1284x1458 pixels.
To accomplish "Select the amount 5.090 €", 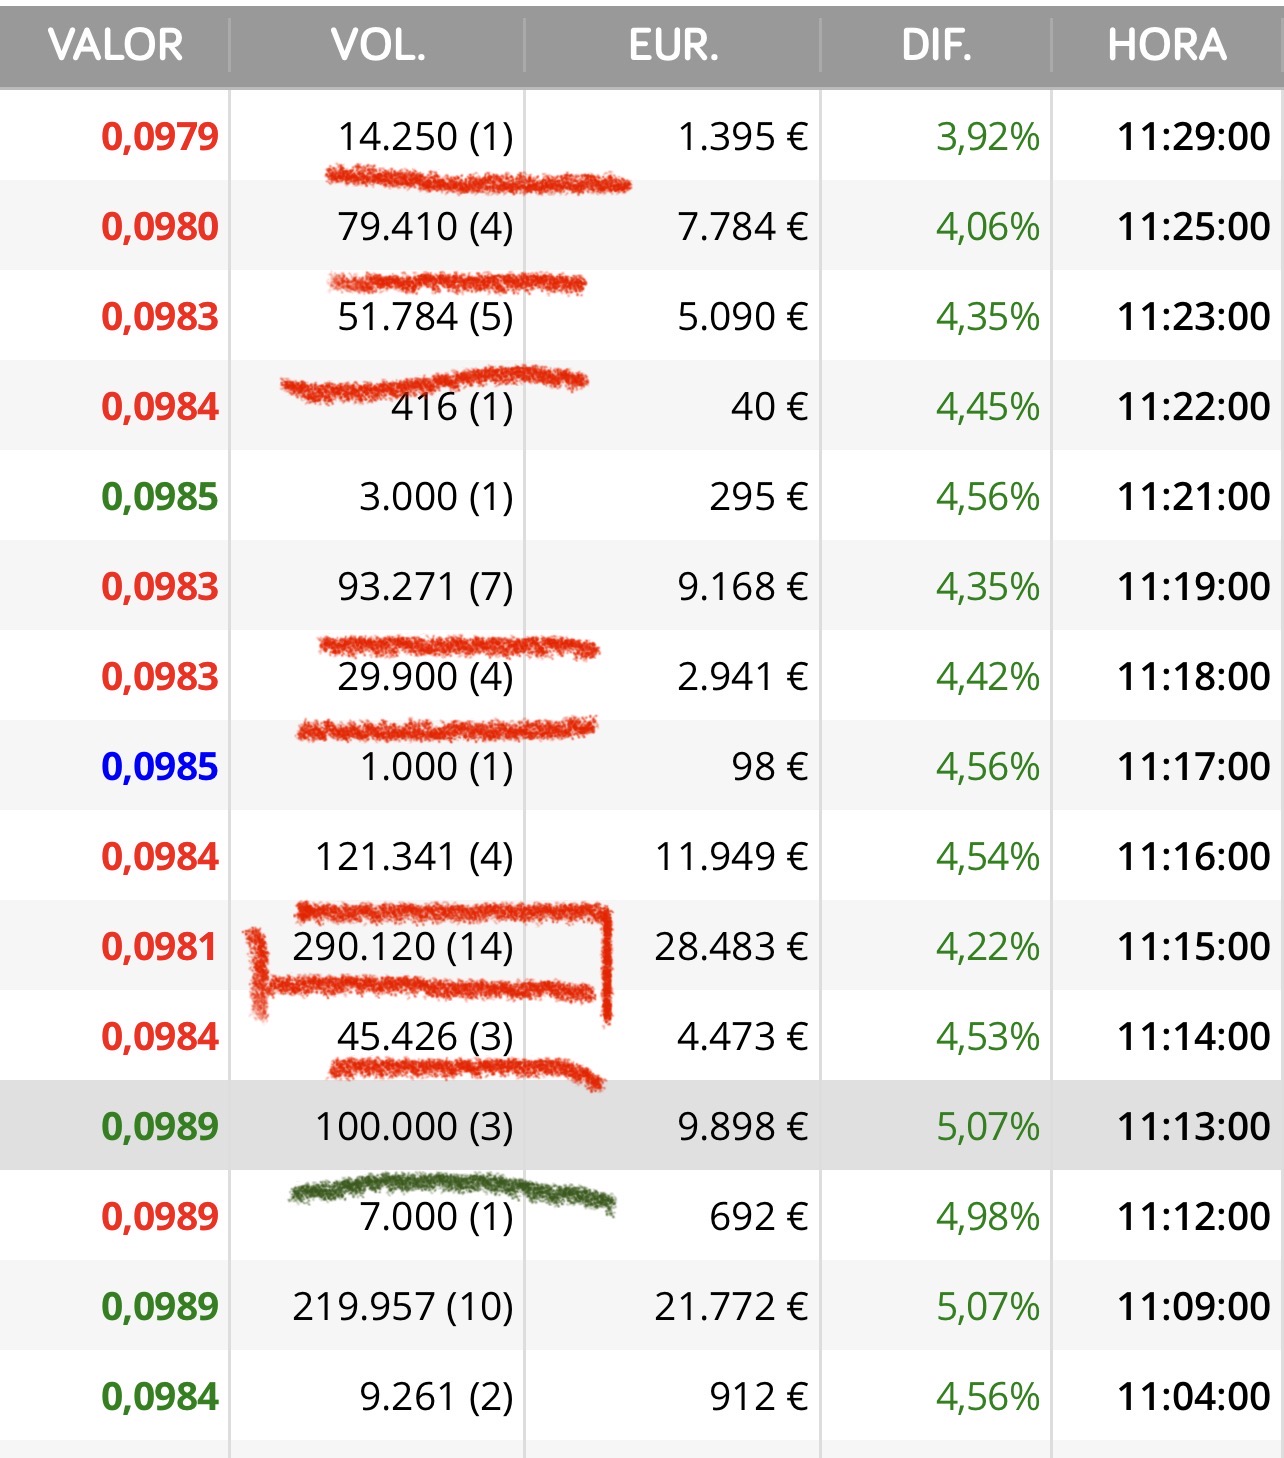I will coord(743,316).
